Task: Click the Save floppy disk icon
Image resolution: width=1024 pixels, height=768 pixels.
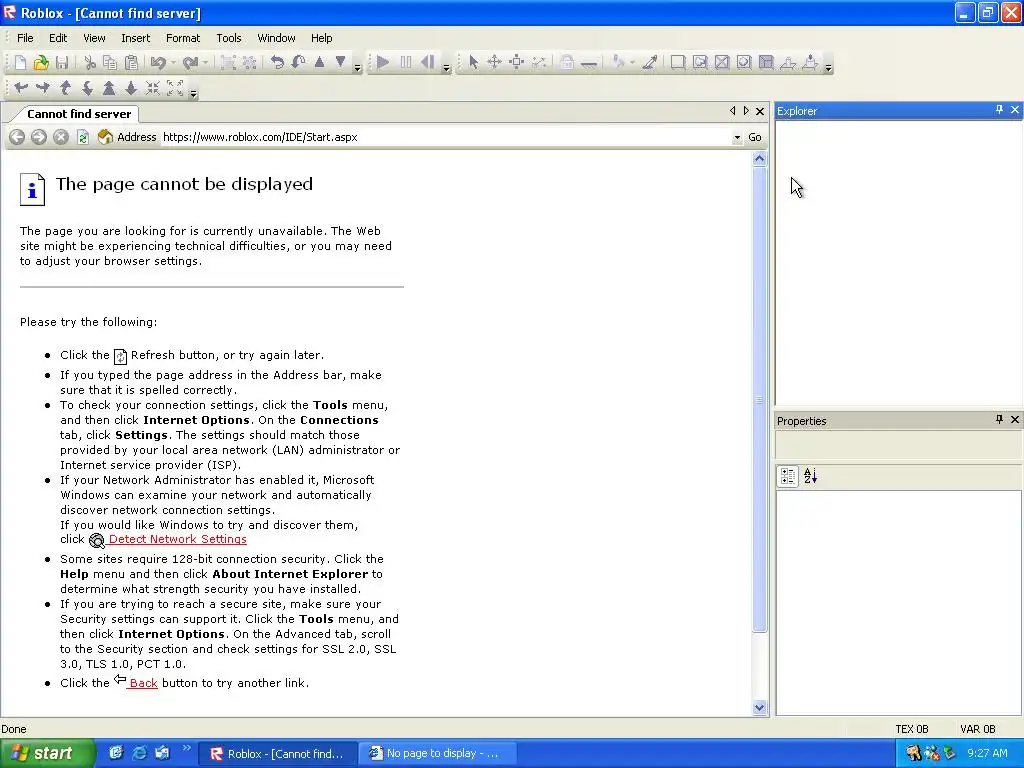Action: click(62, 63)
